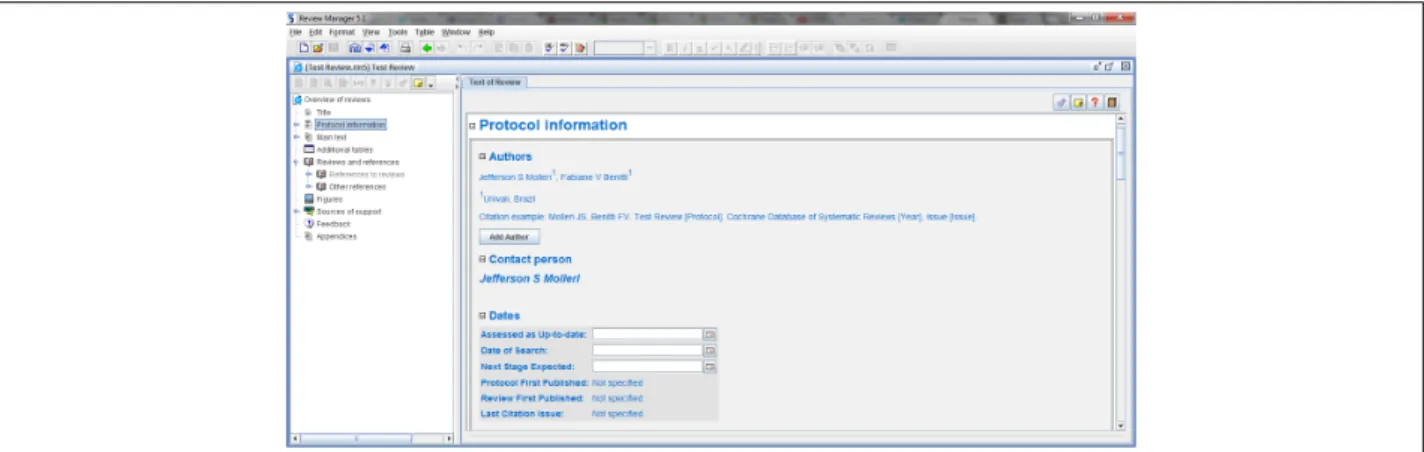The image size is (1424, 452).
Task: Collapse the Dates section
Action: point(482,315)
